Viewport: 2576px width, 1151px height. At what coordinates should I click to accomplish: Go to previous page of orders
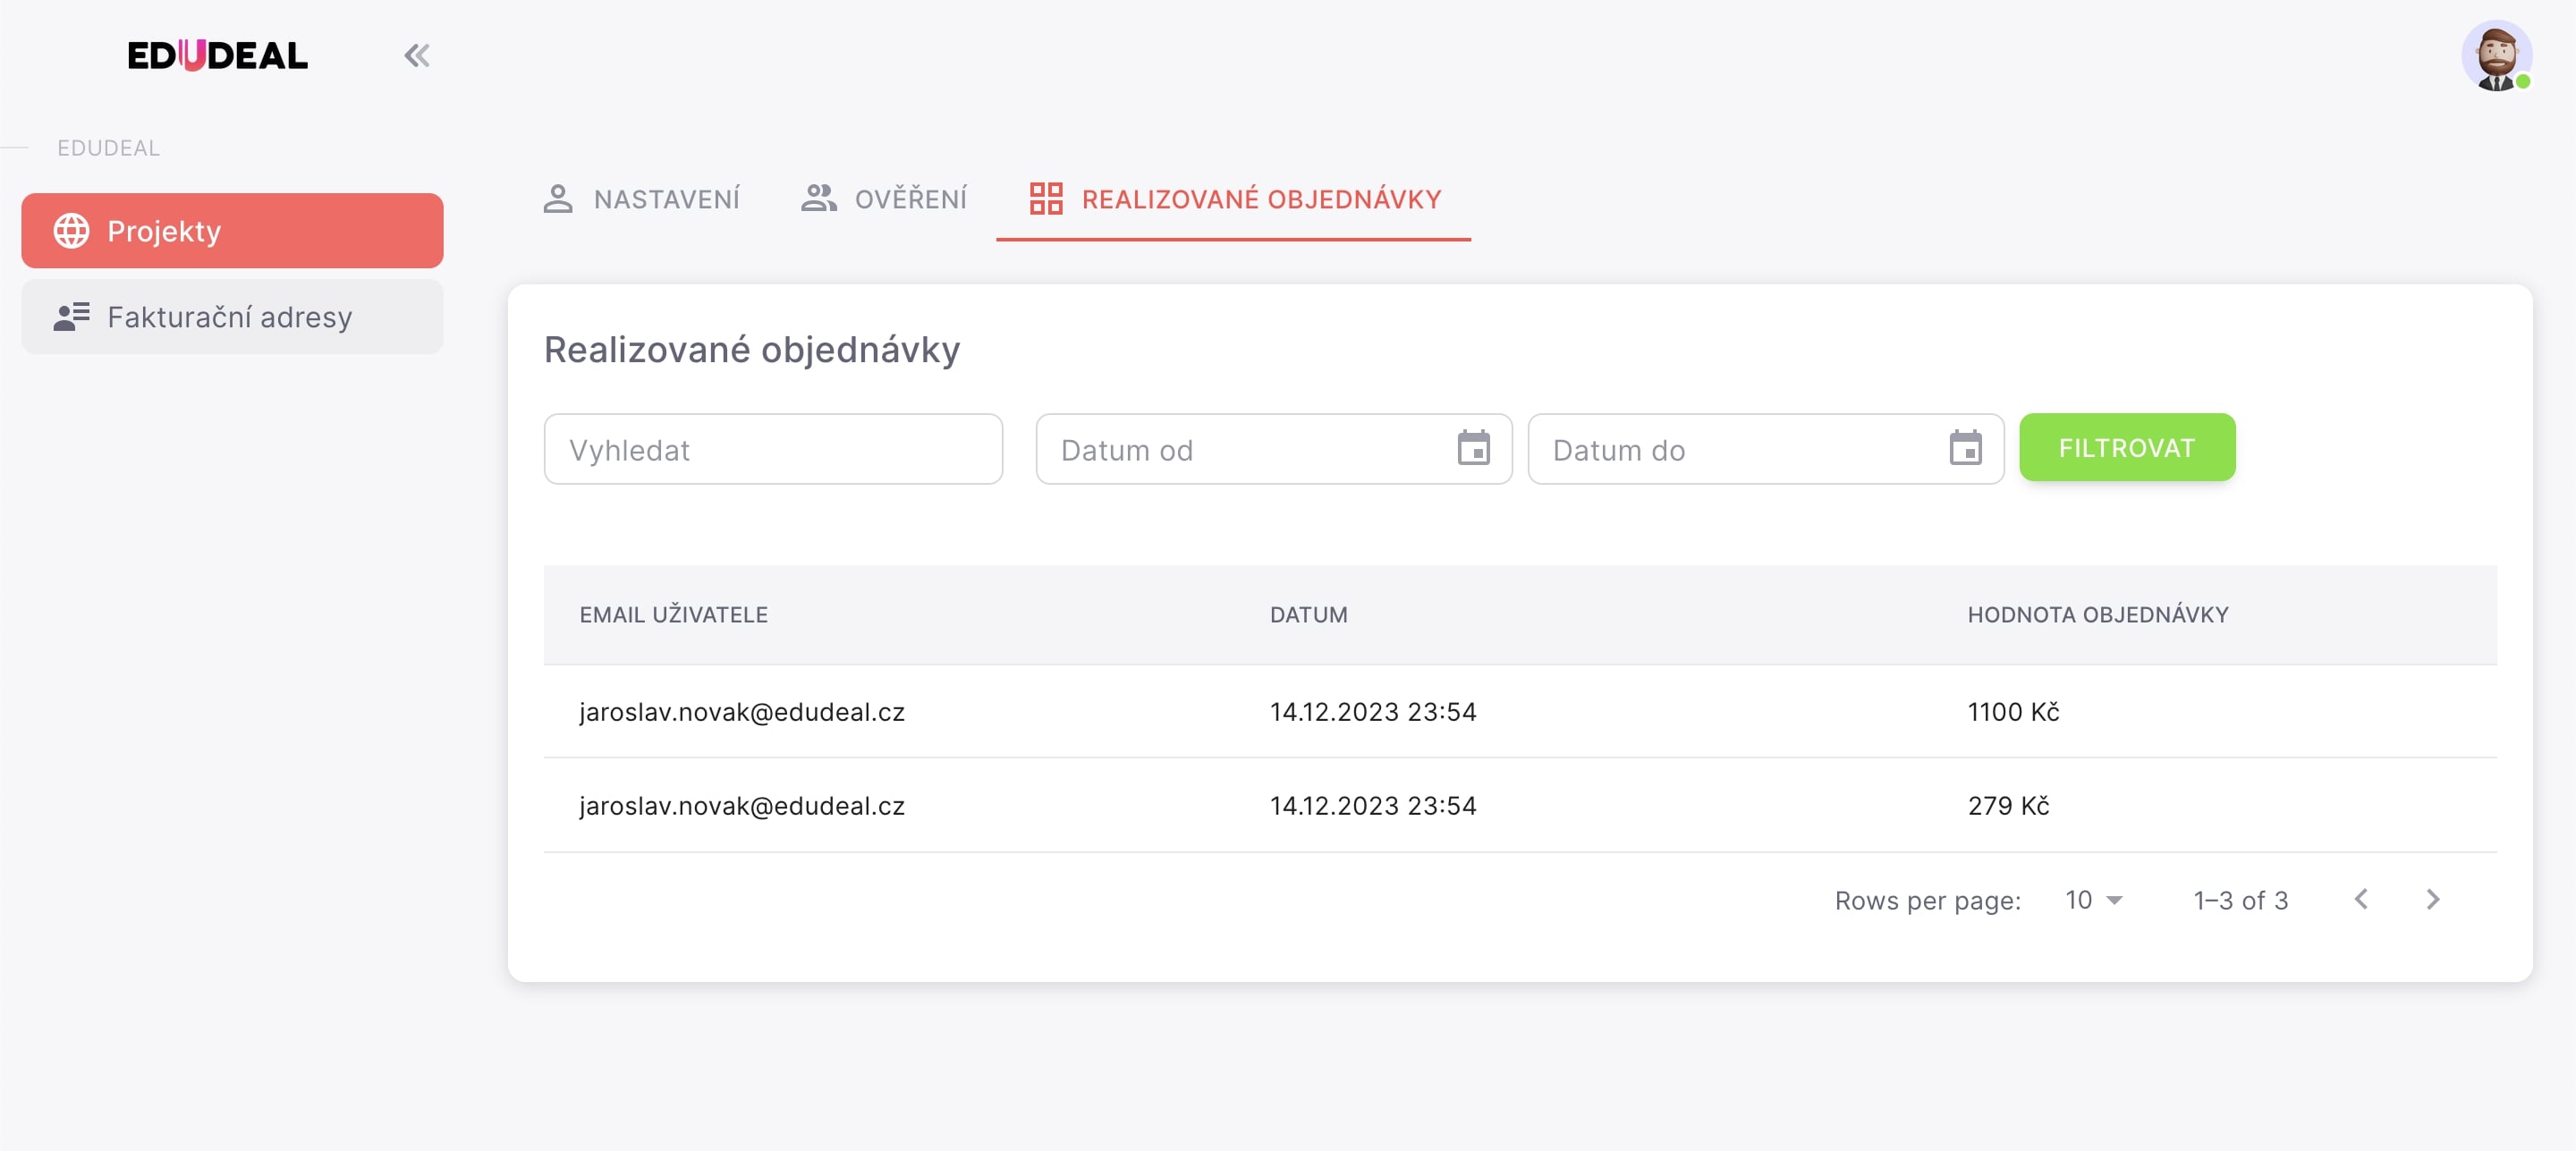pos(2361,900)
